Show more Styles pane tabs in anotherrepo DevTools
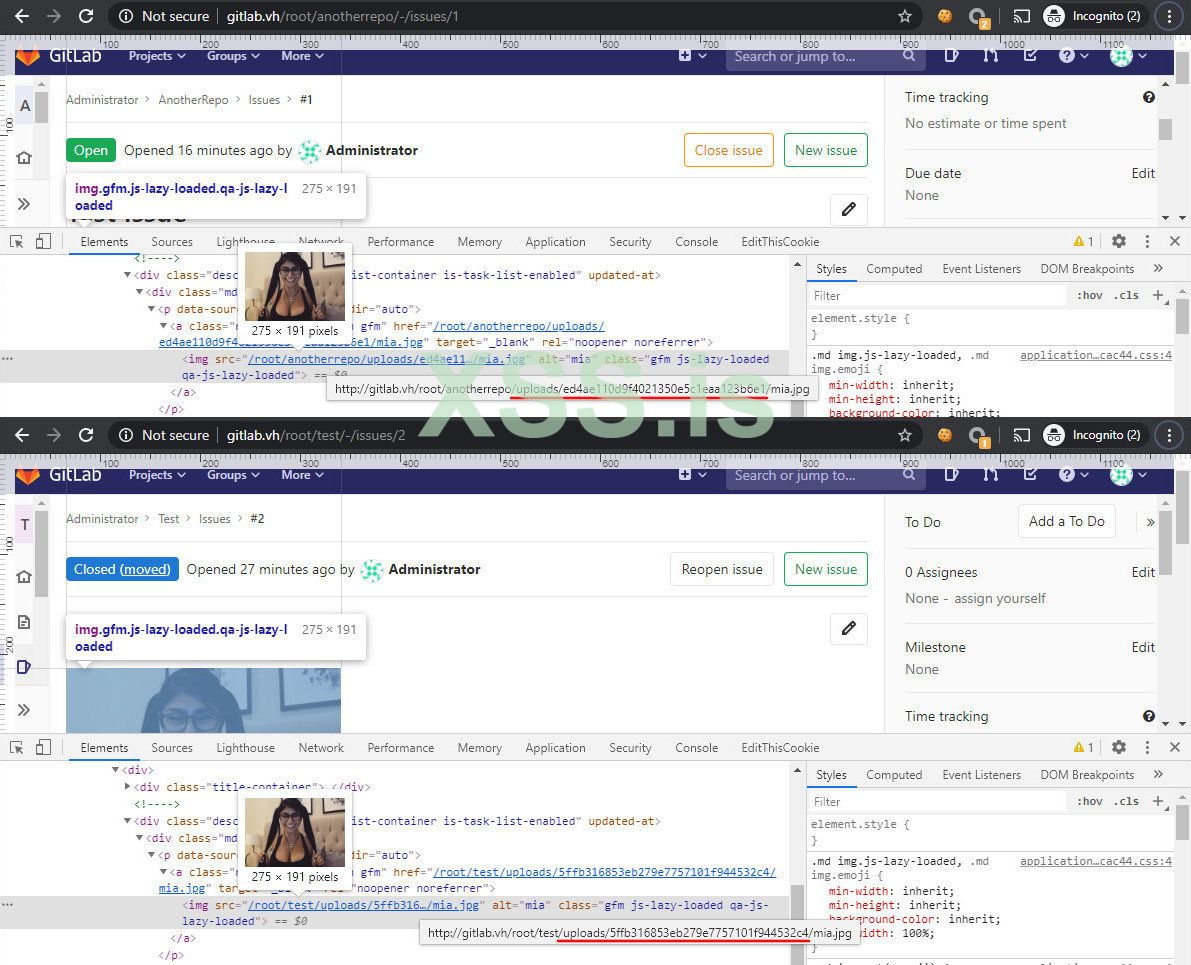Viewport: 1191px width, 965px height. tap(1158, 268)
